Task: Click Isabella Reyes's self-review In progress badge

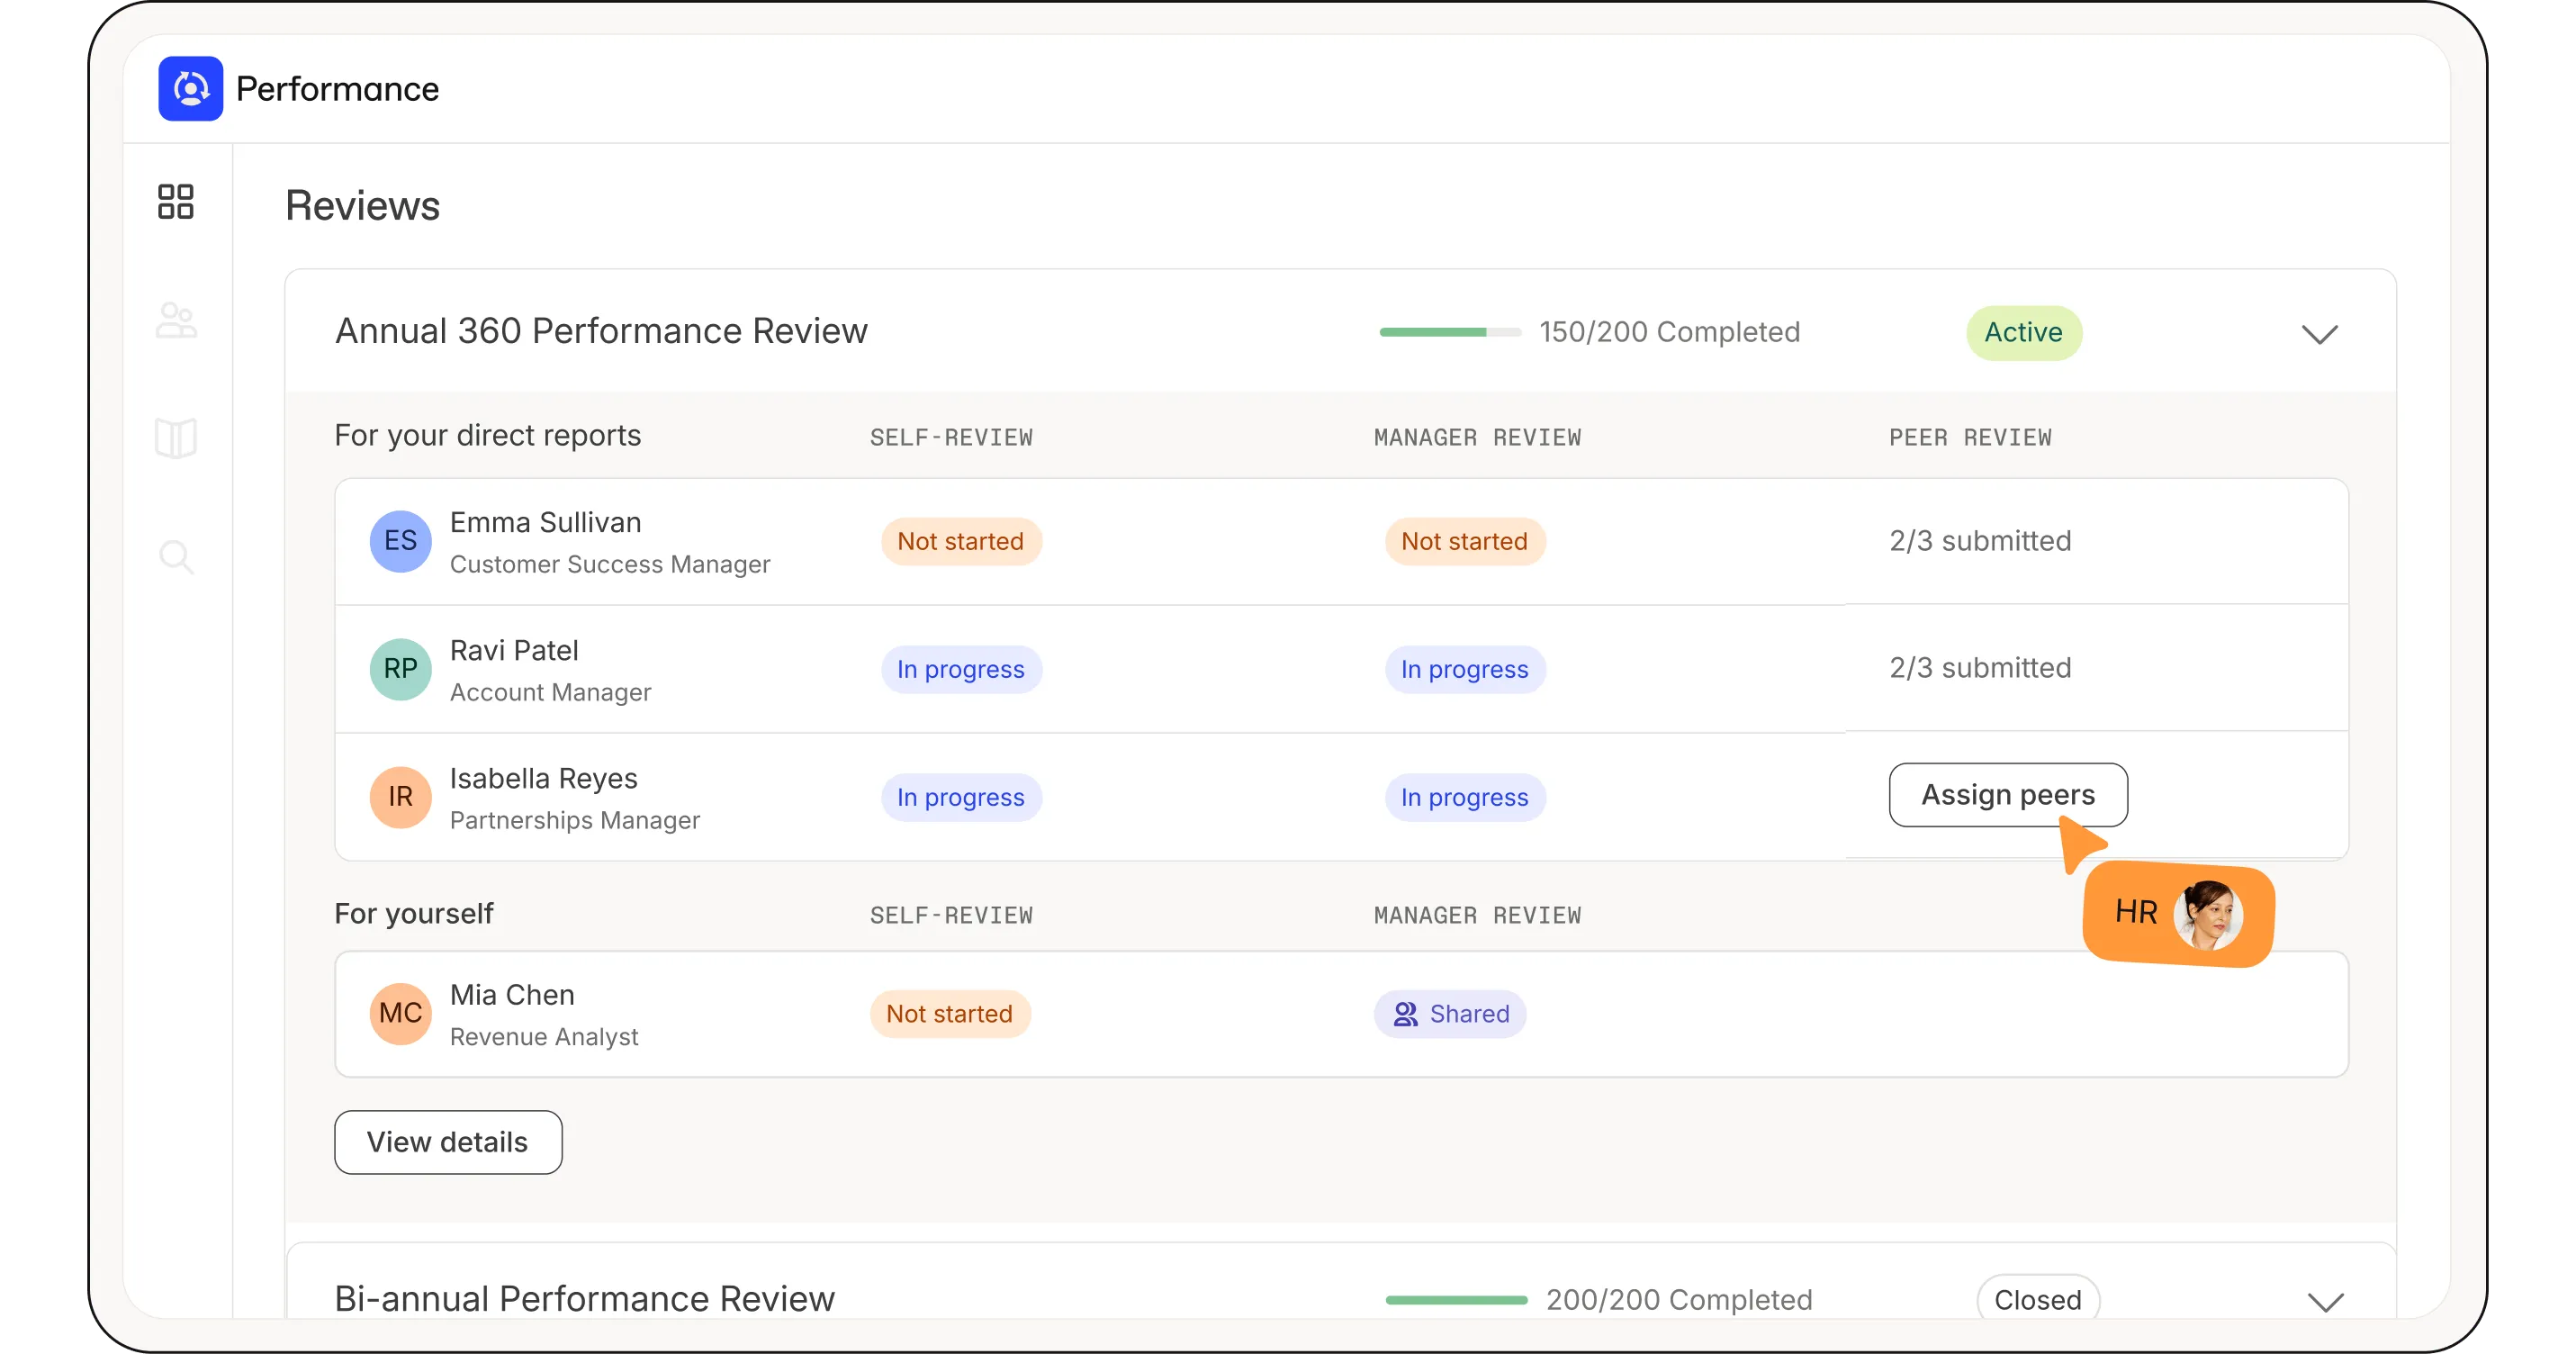Action: tap(961, 797)
